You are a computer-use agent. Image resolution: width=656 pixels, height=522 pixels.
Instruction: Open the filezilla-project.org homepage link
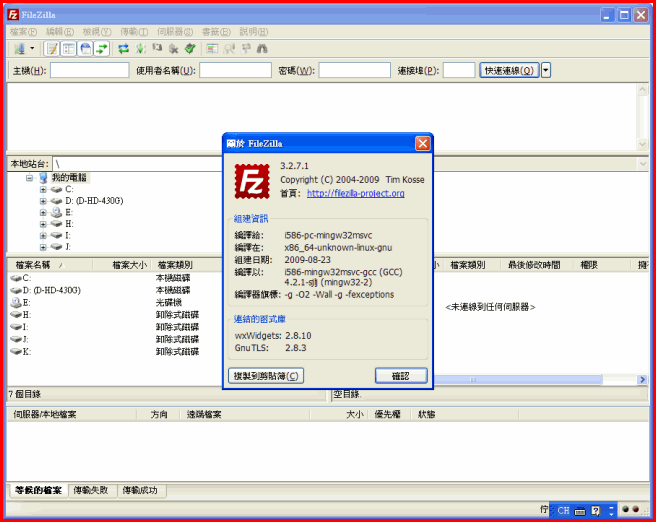pos(355,193)
